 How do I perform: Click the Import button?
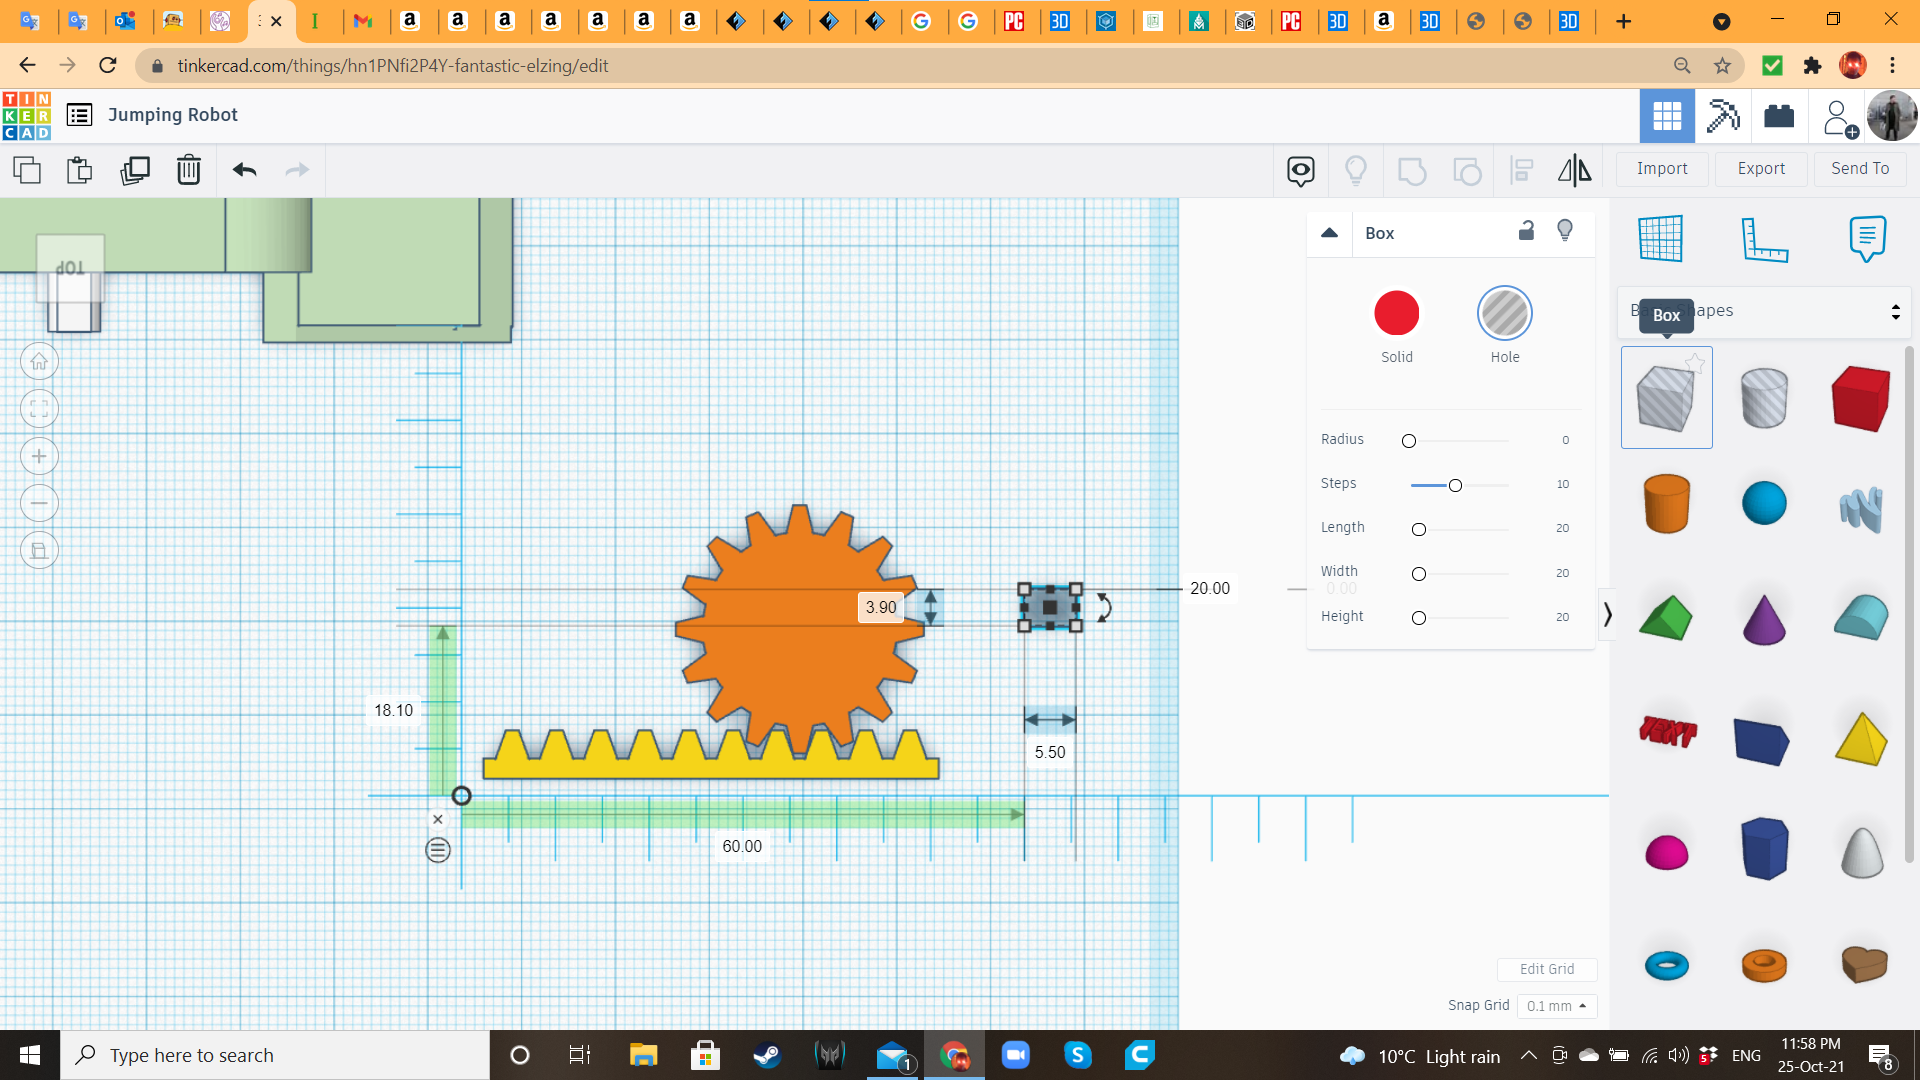click(x=1662, y=169)
